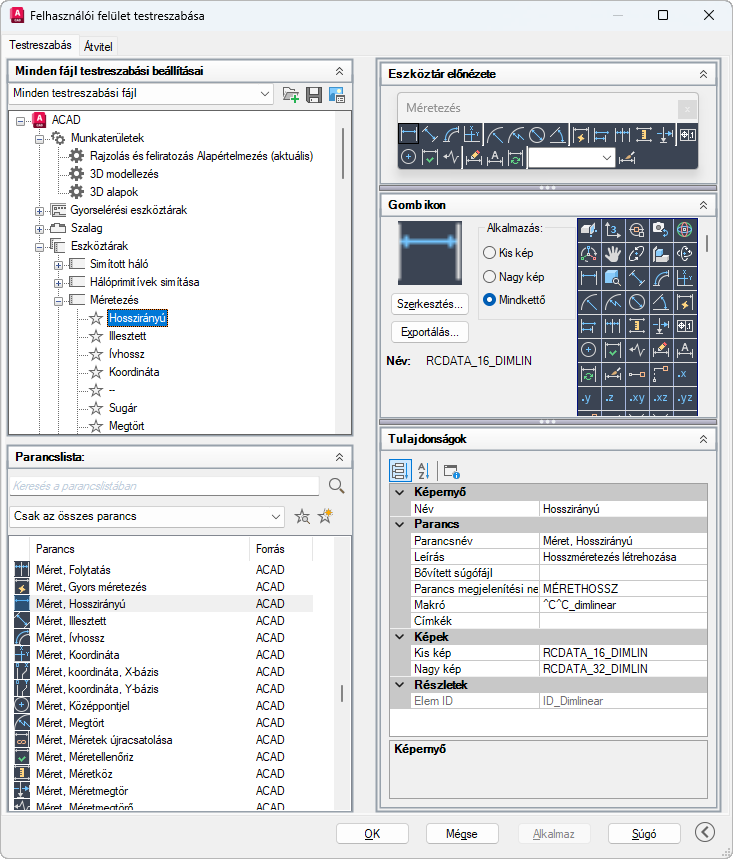Click dimension space ruler icon in toolbar preview
This screenshot has width=733, height=859.
coord(644,134)
